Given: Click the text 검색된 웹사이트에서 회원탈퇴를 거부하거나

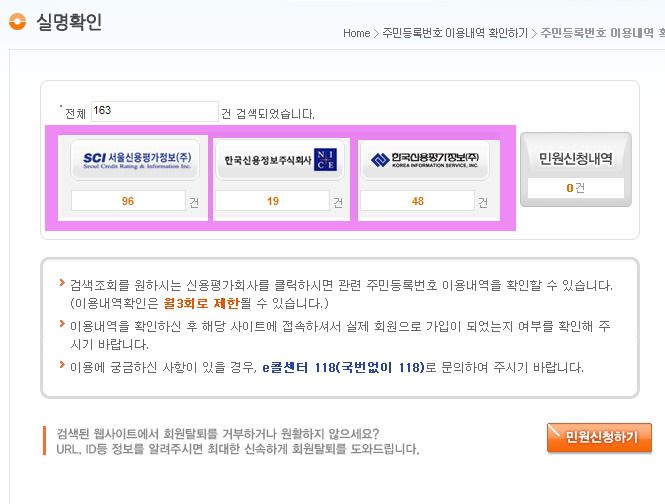Looking at the screenshot, I should 218,434.
